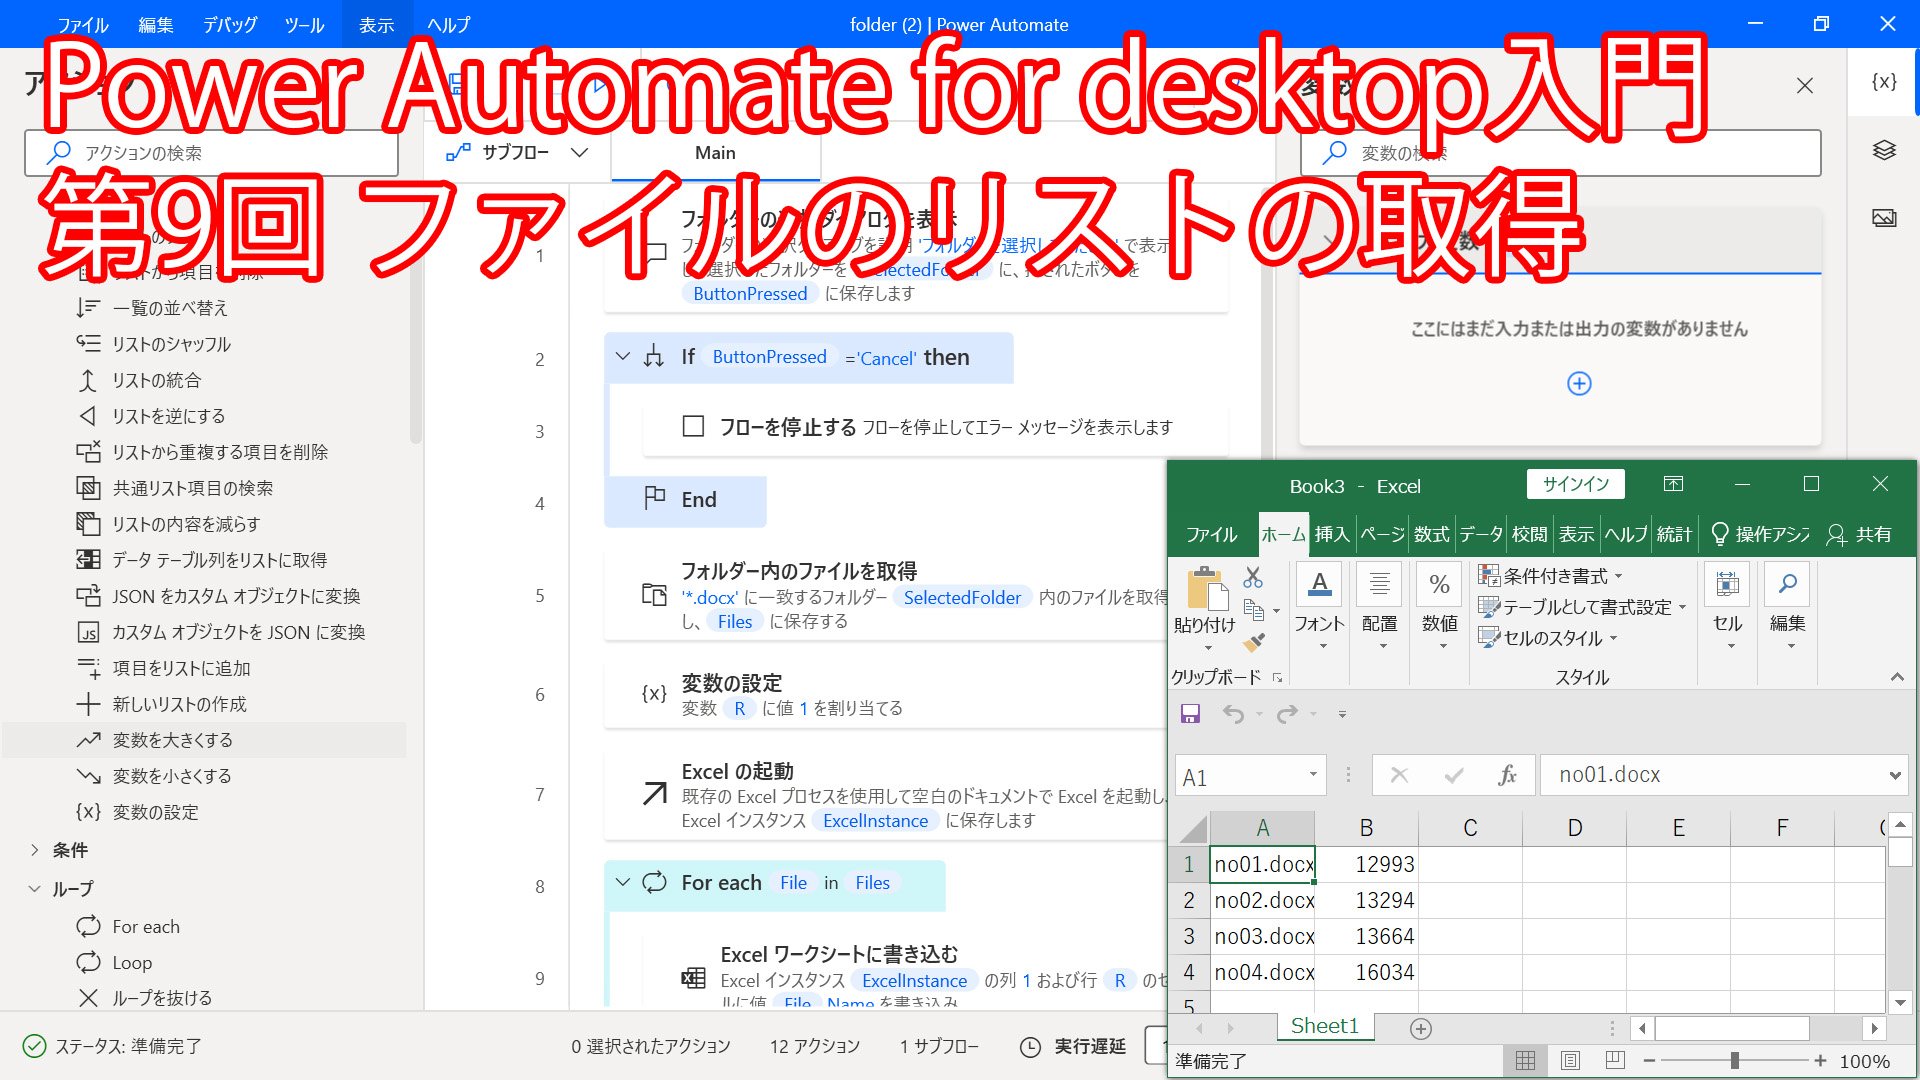Open Excel Formulas ribbon tab
Screen dimensions: 1920x1080
pos(1431,535)
